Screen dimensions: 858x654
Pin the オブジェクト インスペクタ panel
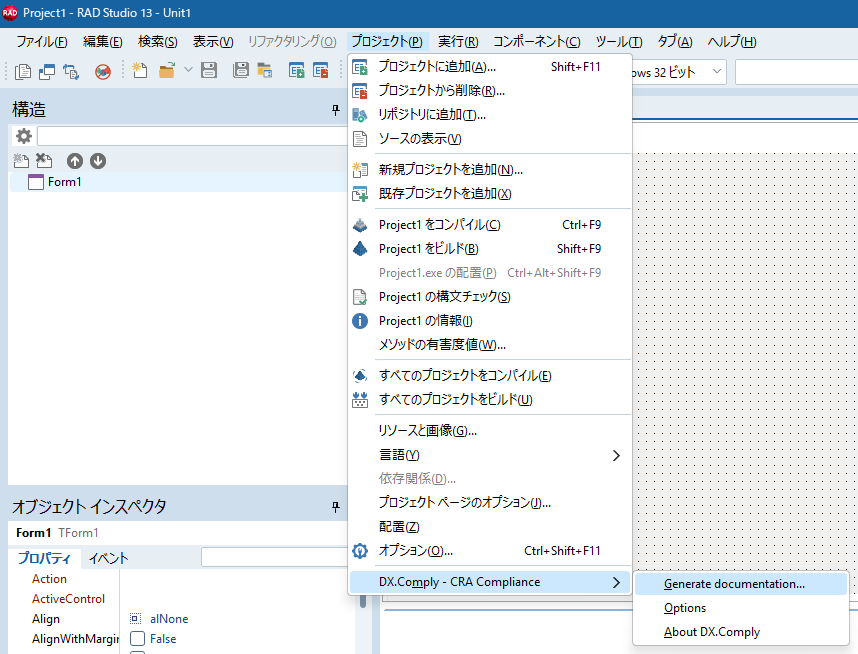(336, 507)
